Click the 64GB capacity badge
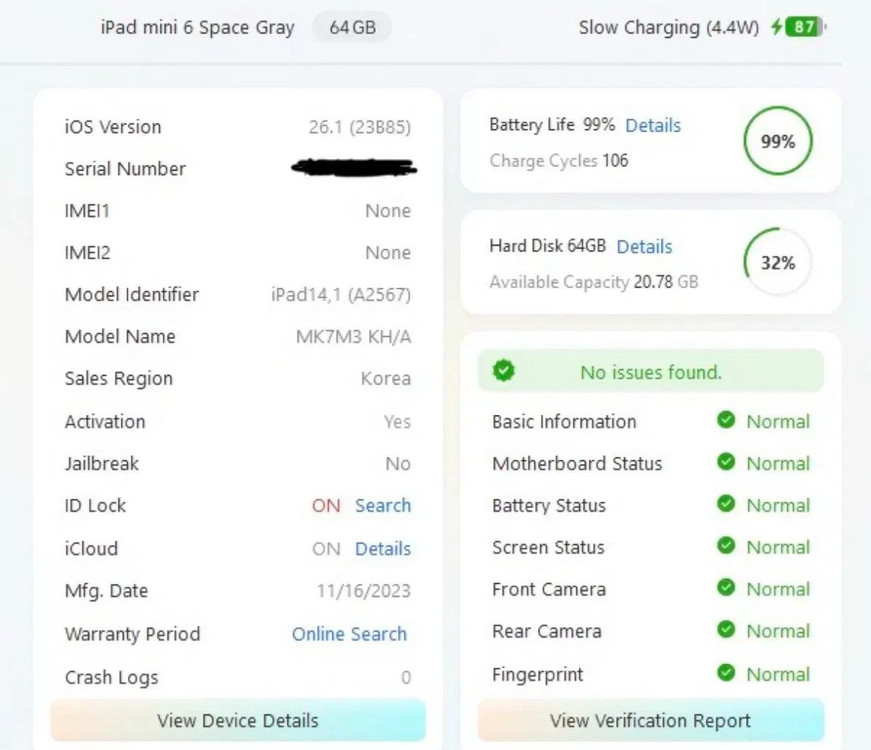This screenshot has height=750, width=871. [x=351, y=27]
